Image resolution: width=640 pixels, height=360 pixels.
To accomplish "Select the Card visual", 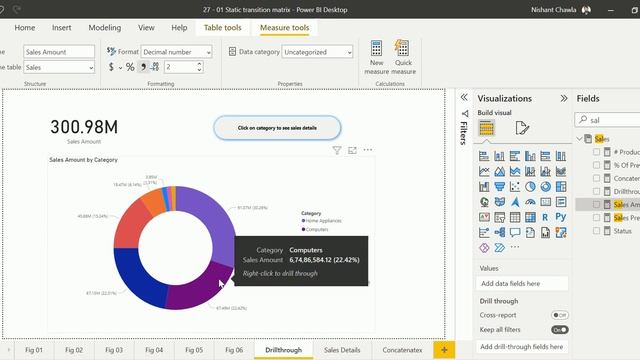I will (545, 202).
